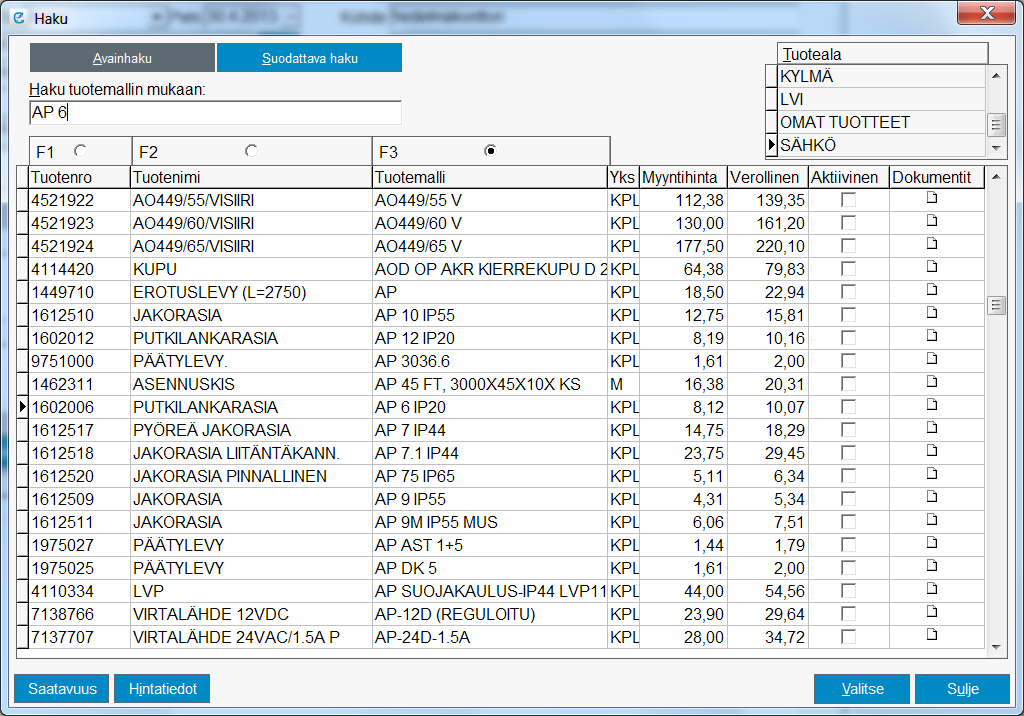This screenshot has height=716, width=1024.
Task: Click the Aktiivinen column header
Action: (848, 177)
